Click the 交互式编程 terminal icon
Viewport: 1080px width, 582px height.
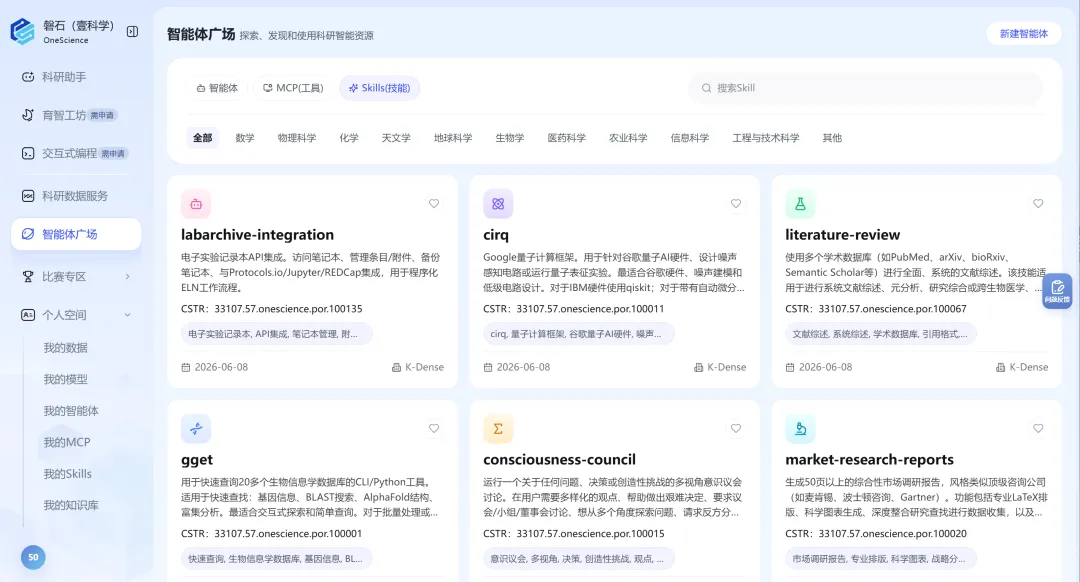point(28,154)
